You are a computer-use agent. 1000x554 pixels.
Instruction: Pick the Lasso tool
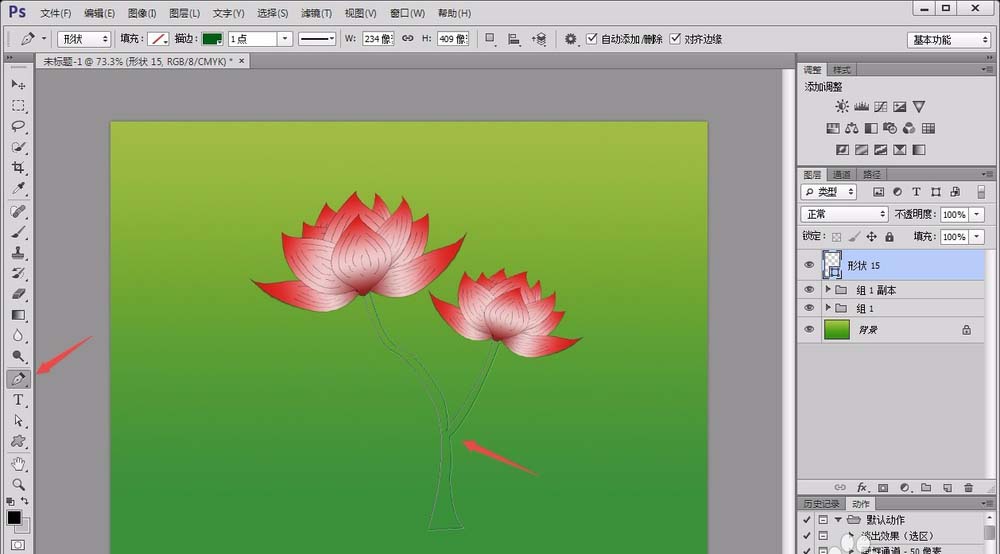tap(18, 127)
